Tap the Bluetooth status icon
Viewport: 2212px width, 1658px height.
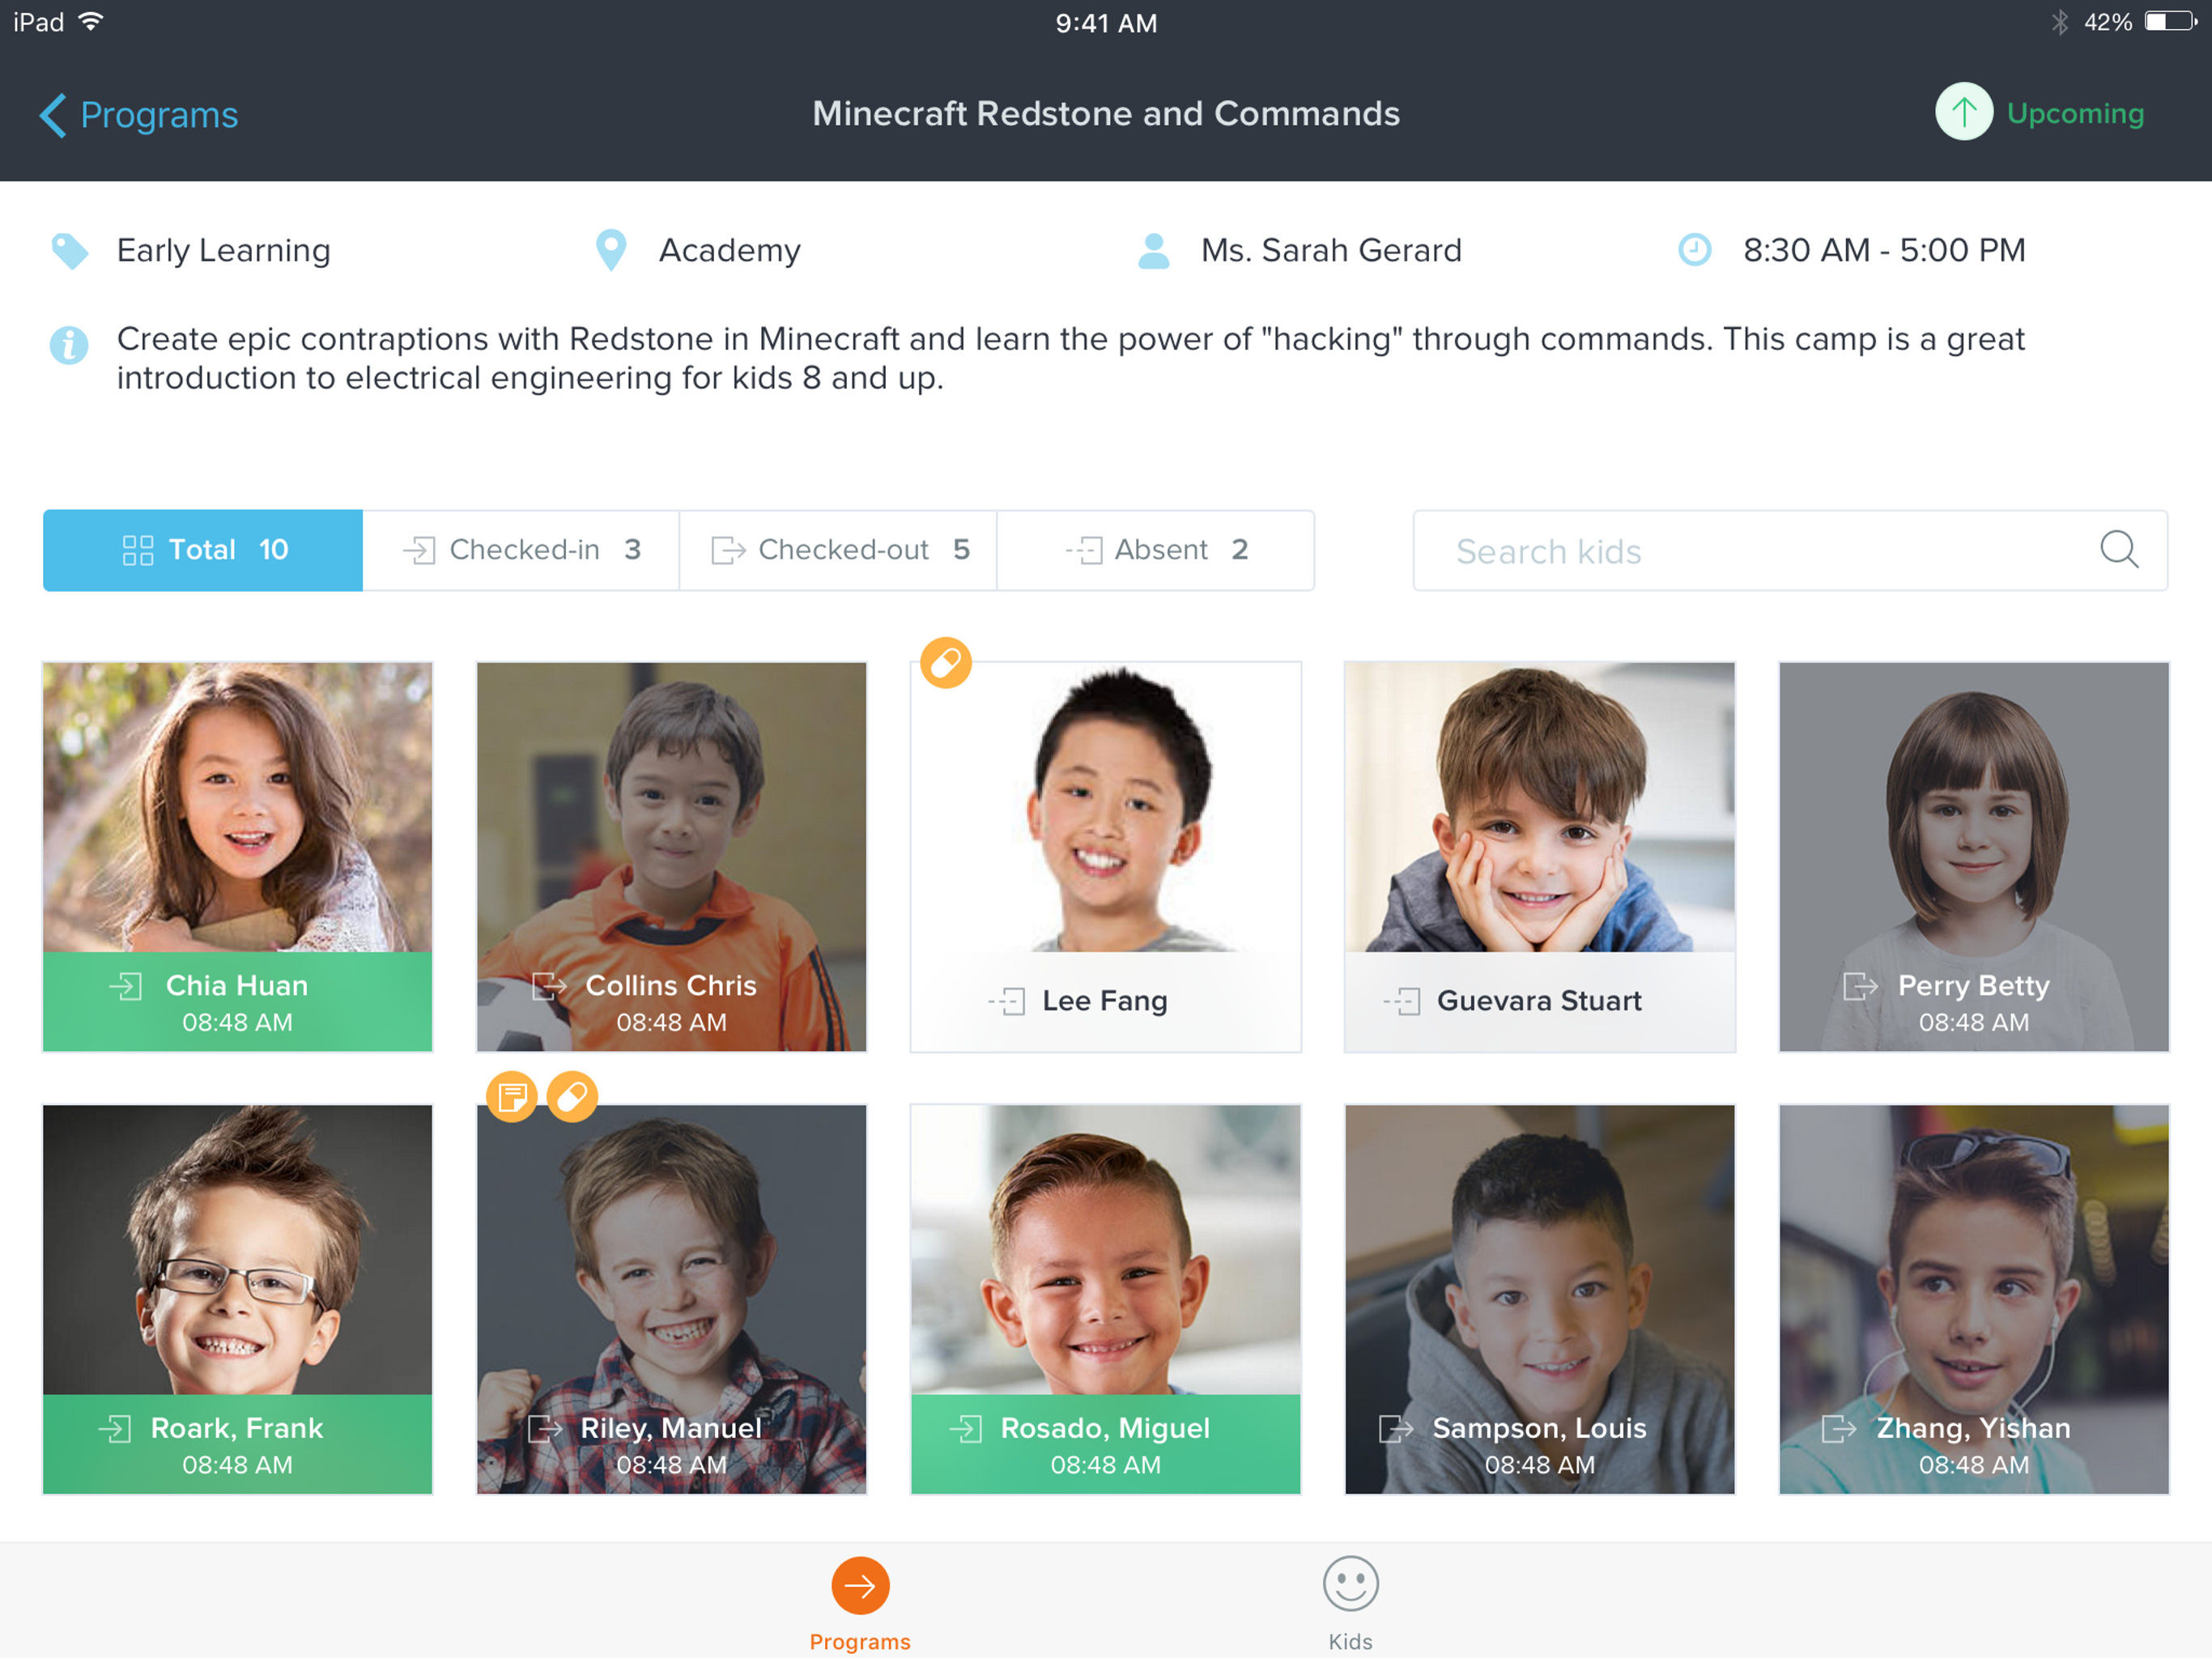[x=2059, y=21]
